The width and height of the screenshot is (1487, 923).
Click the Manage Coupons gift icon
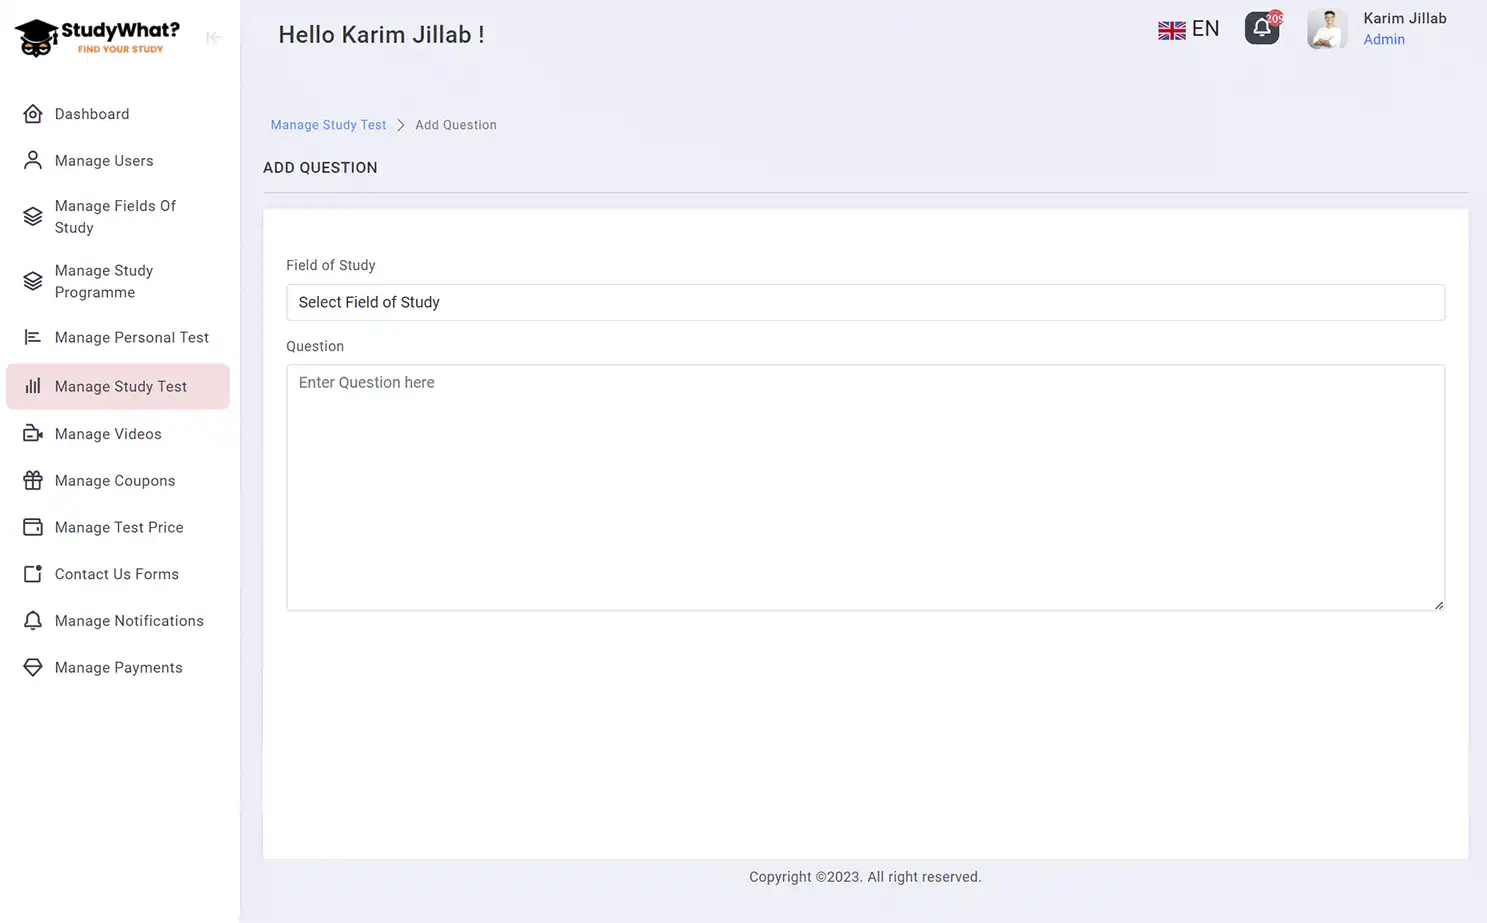[33, 480]
